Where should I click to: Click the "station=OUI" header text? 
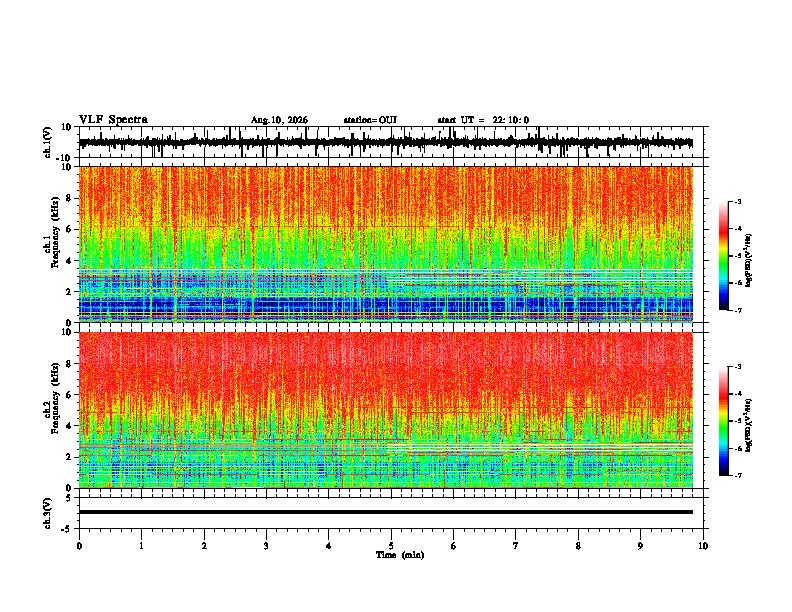(370, 120)
